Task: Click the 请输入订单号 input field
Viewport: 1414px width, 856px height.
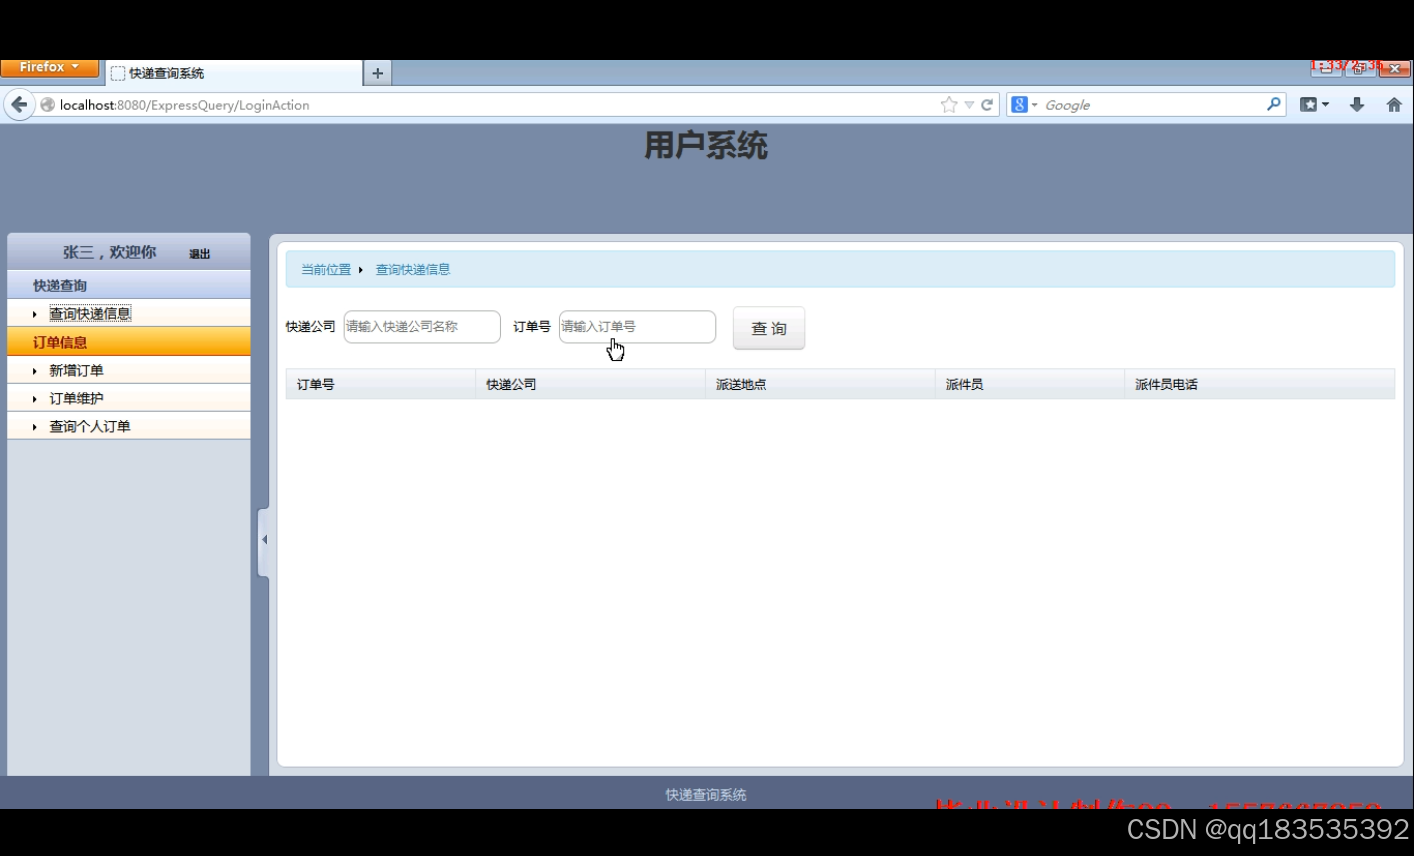Action: pos(637,327)
